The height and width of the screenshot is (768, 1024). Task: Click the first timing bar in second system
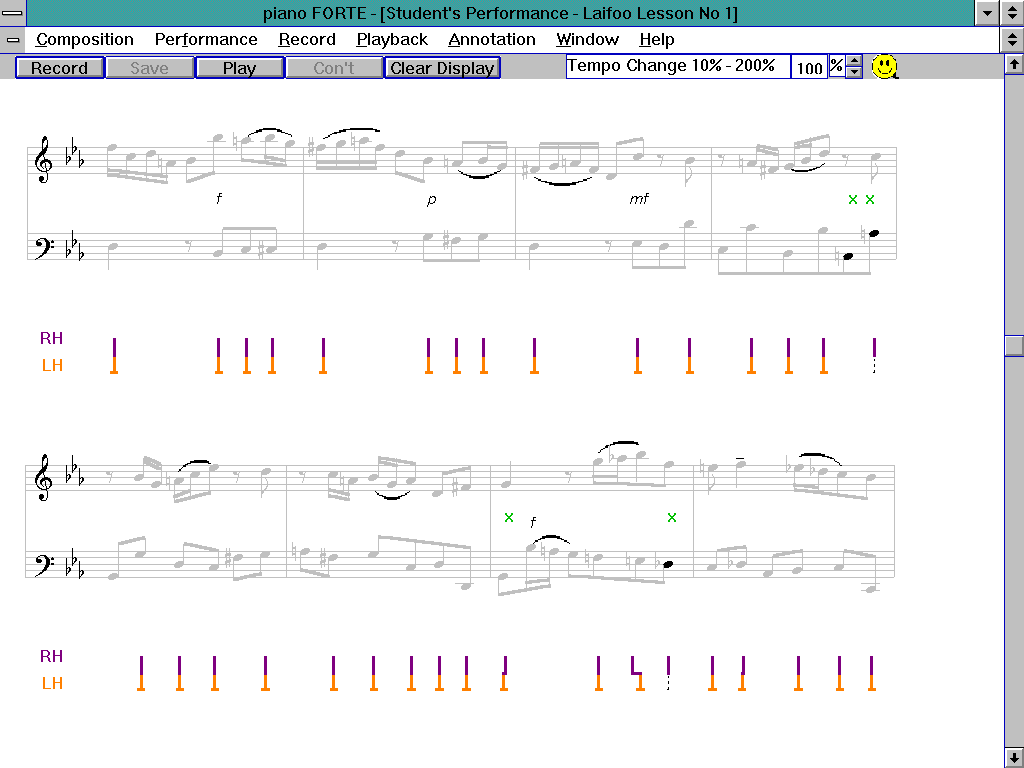[x=141, y=673]
